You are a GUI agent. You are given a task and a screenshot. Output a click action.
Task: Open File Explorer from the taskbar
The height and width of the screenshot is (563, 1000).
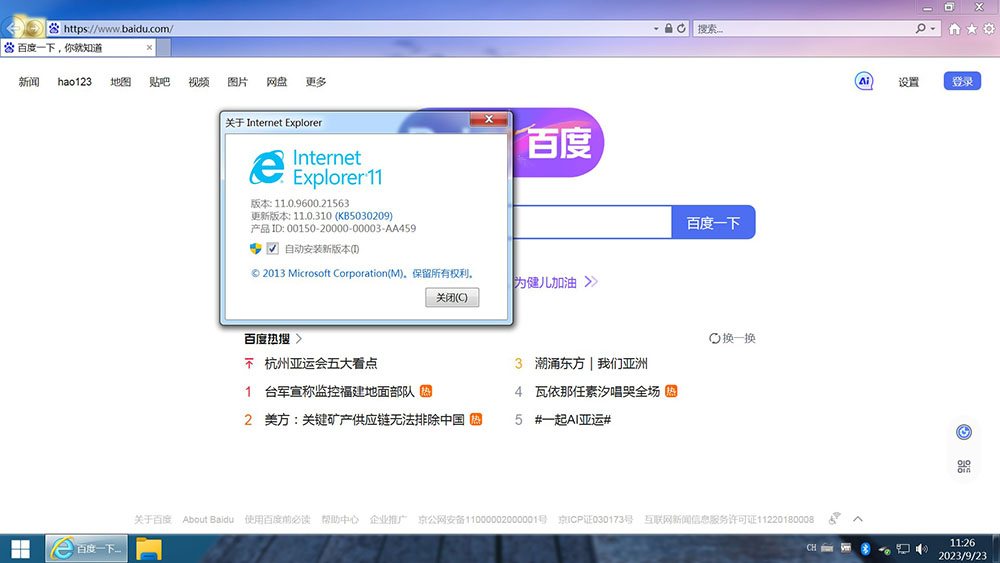pos(149,548)
